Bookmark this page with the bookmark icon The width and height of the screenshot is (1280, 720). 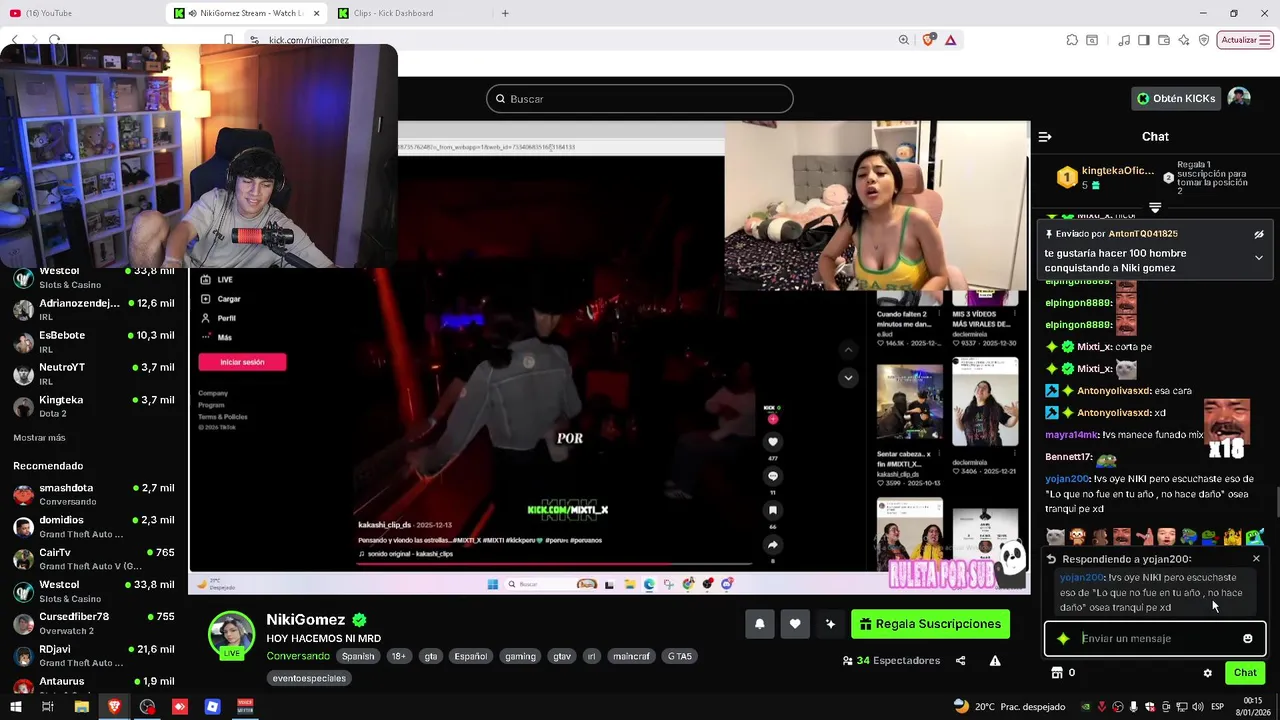pyautogui.click(x=229, y=40)
